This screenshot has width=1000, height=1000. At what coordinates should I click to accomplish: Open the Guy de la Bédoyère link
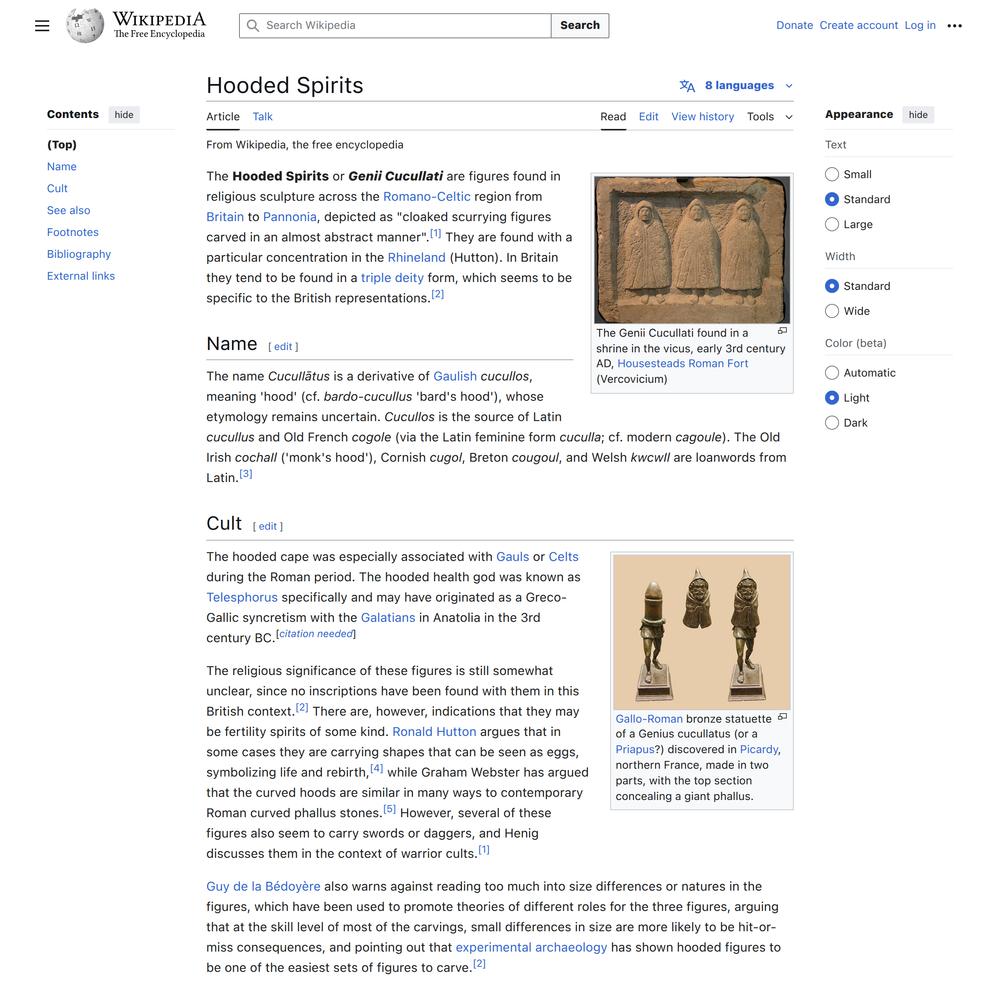point(263,886)
